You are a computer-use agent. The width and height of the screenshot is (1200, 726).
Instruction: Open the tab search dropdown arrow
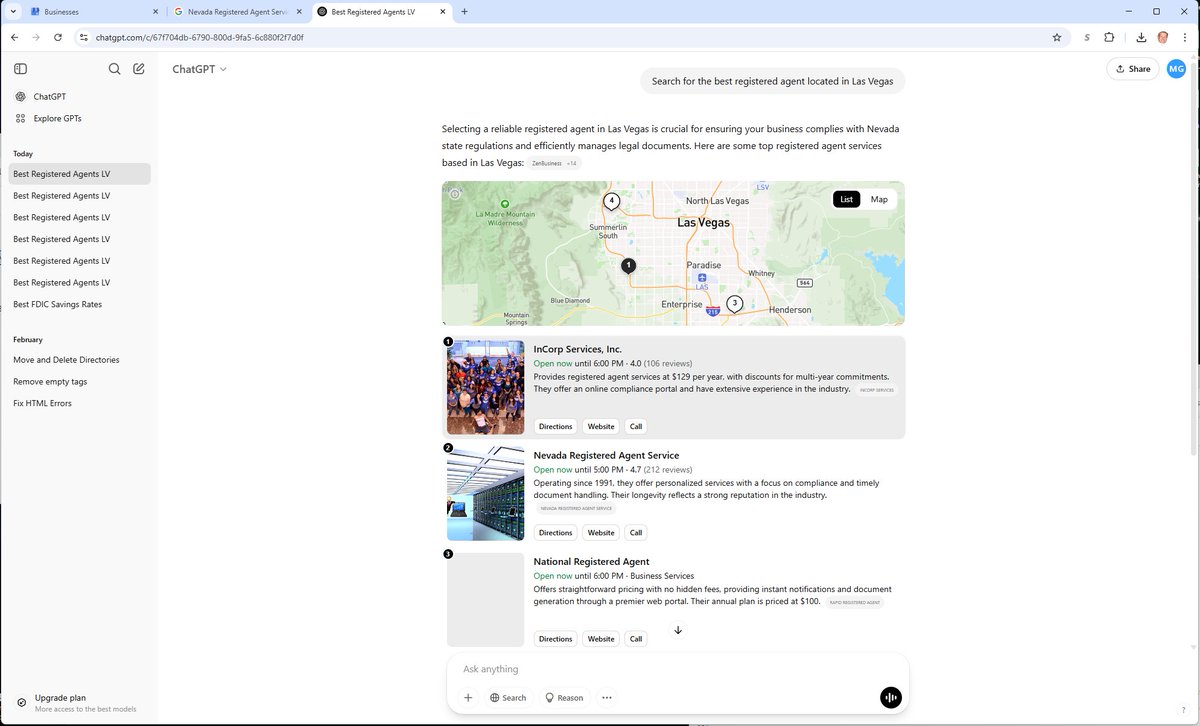point(13,11)
